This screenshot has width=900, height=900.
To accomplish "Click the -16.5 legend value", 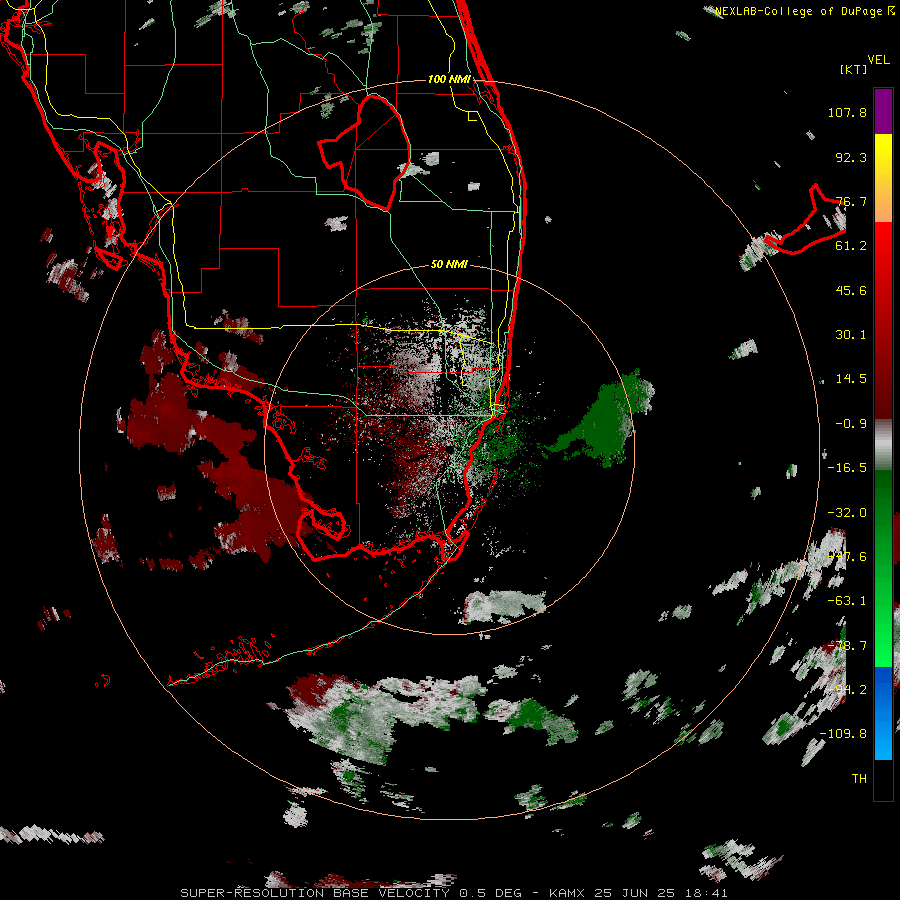I will click(847, 468).
